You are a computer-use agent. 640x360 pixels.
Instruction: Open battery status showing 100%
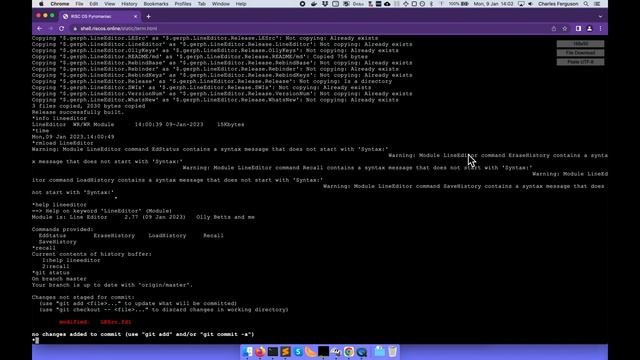(x=458, y=4)
